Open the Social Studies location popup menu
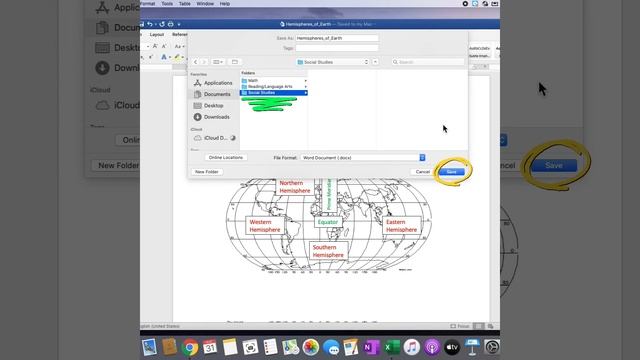640x360 pixels. 333,62
